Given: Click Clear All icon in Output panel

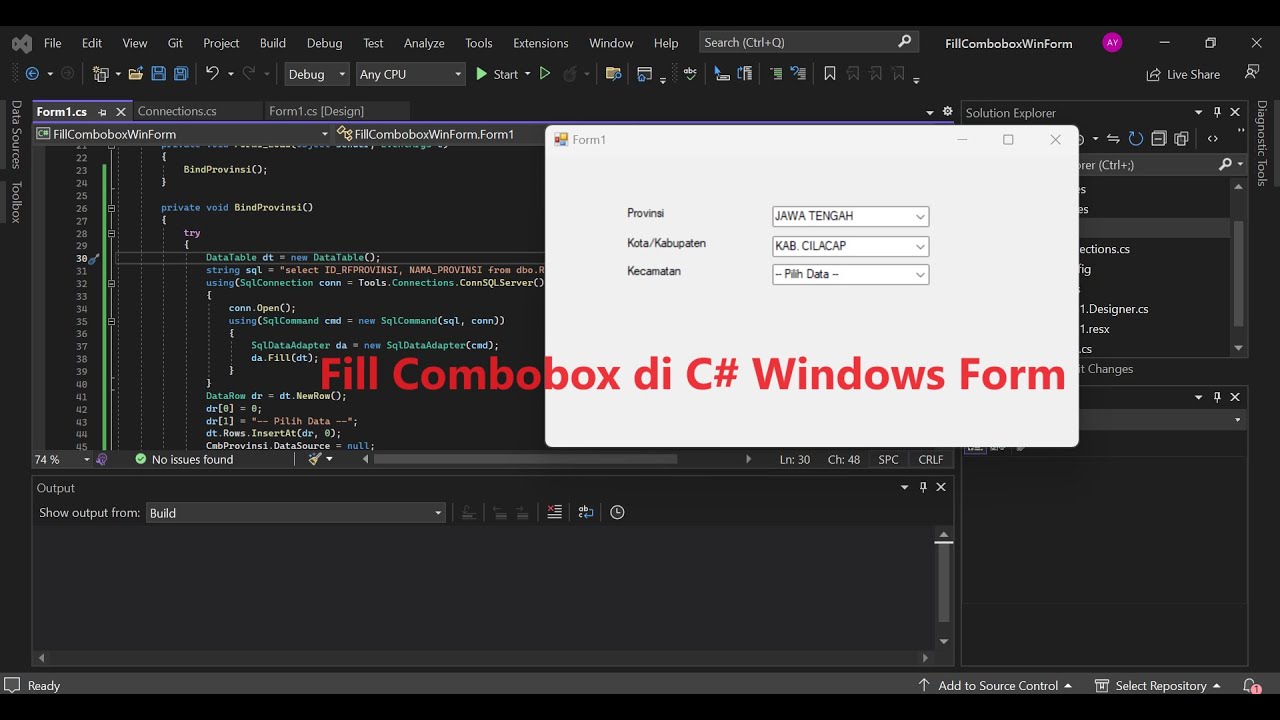Looking at the screenshot, I should click(555, 512).
